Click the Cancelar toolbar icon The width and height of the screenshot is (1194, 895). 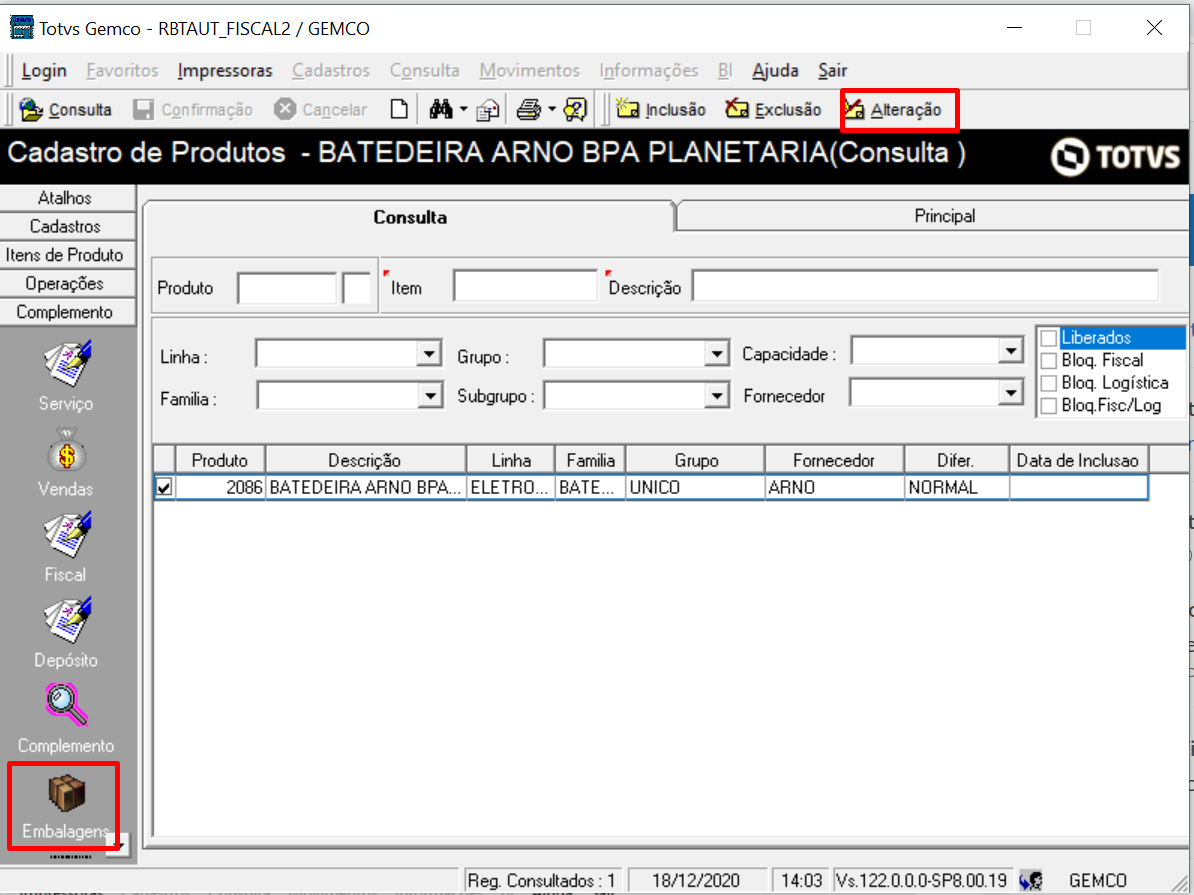(x=285, y=110)
